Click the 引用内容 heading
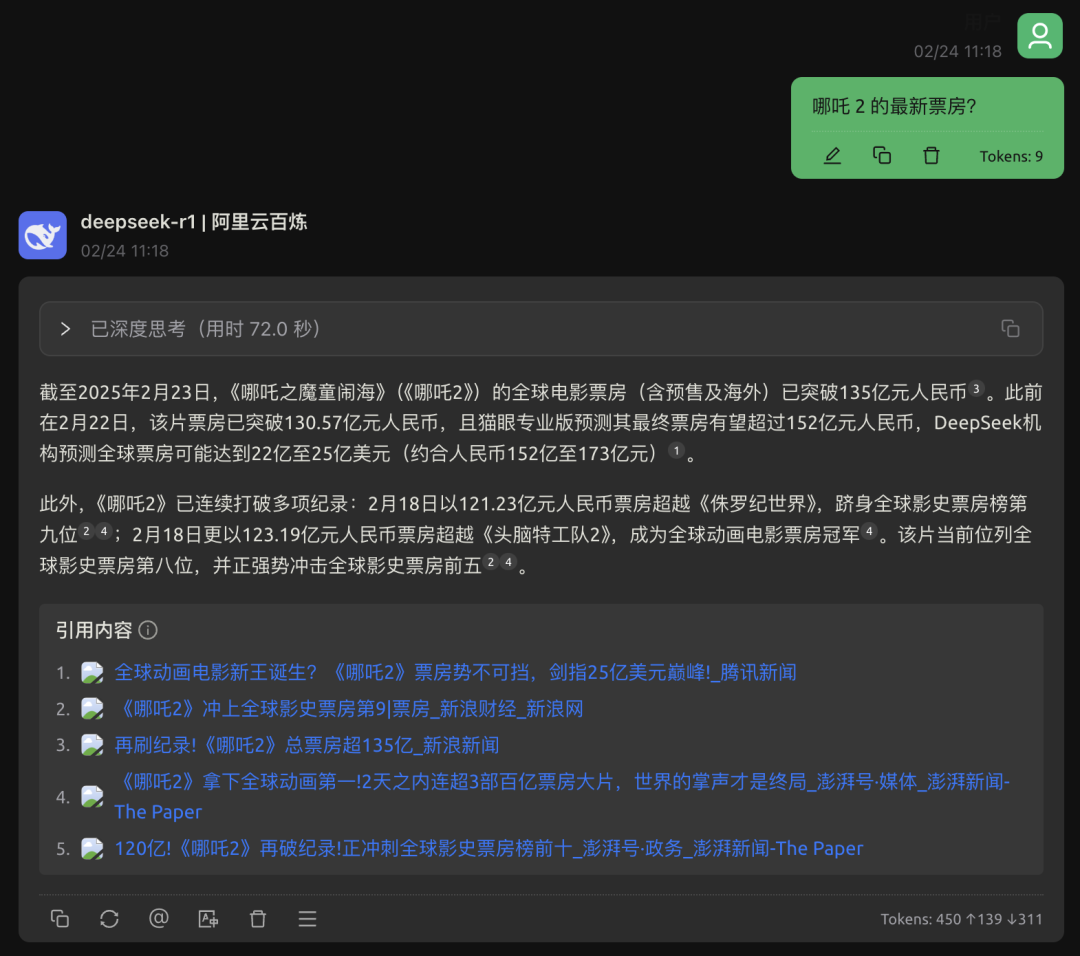 [x=94, y=630]
